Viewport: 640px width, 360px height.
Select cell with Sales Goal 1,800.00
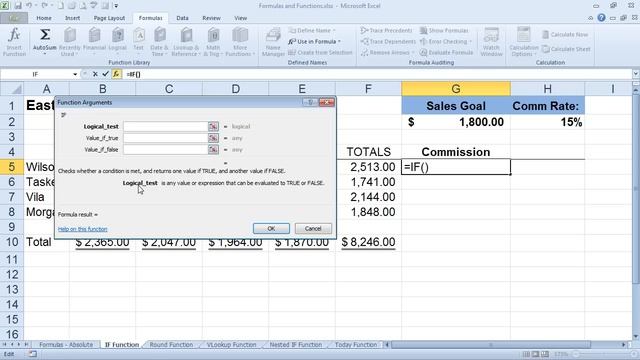point(456,122)
